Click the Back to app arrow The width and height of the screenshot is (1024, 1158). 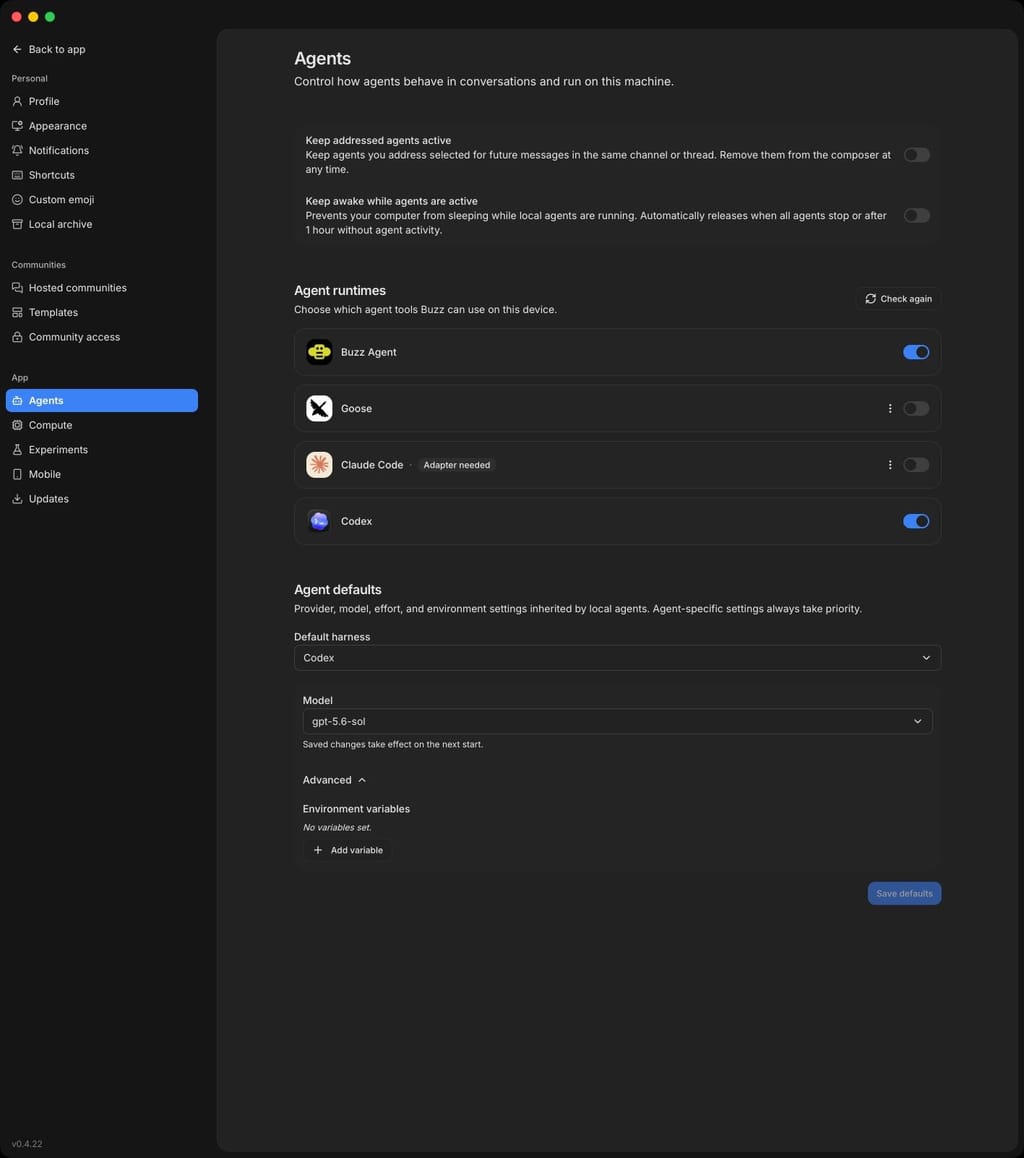tap(17, 49)
